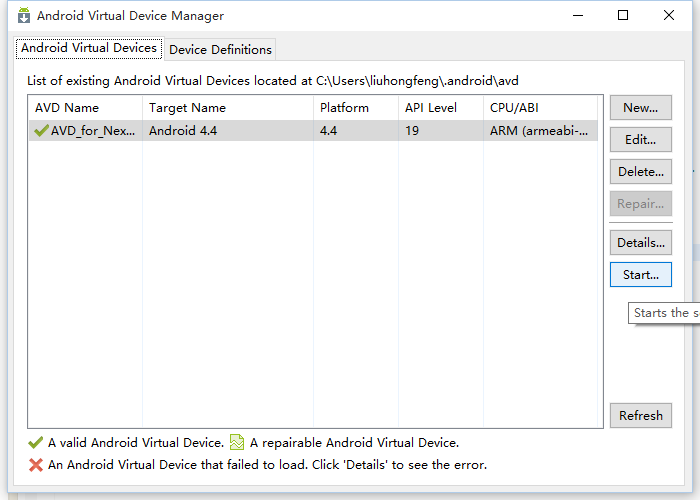
Task: View Details... of the selected AVD
Action: 640,243
